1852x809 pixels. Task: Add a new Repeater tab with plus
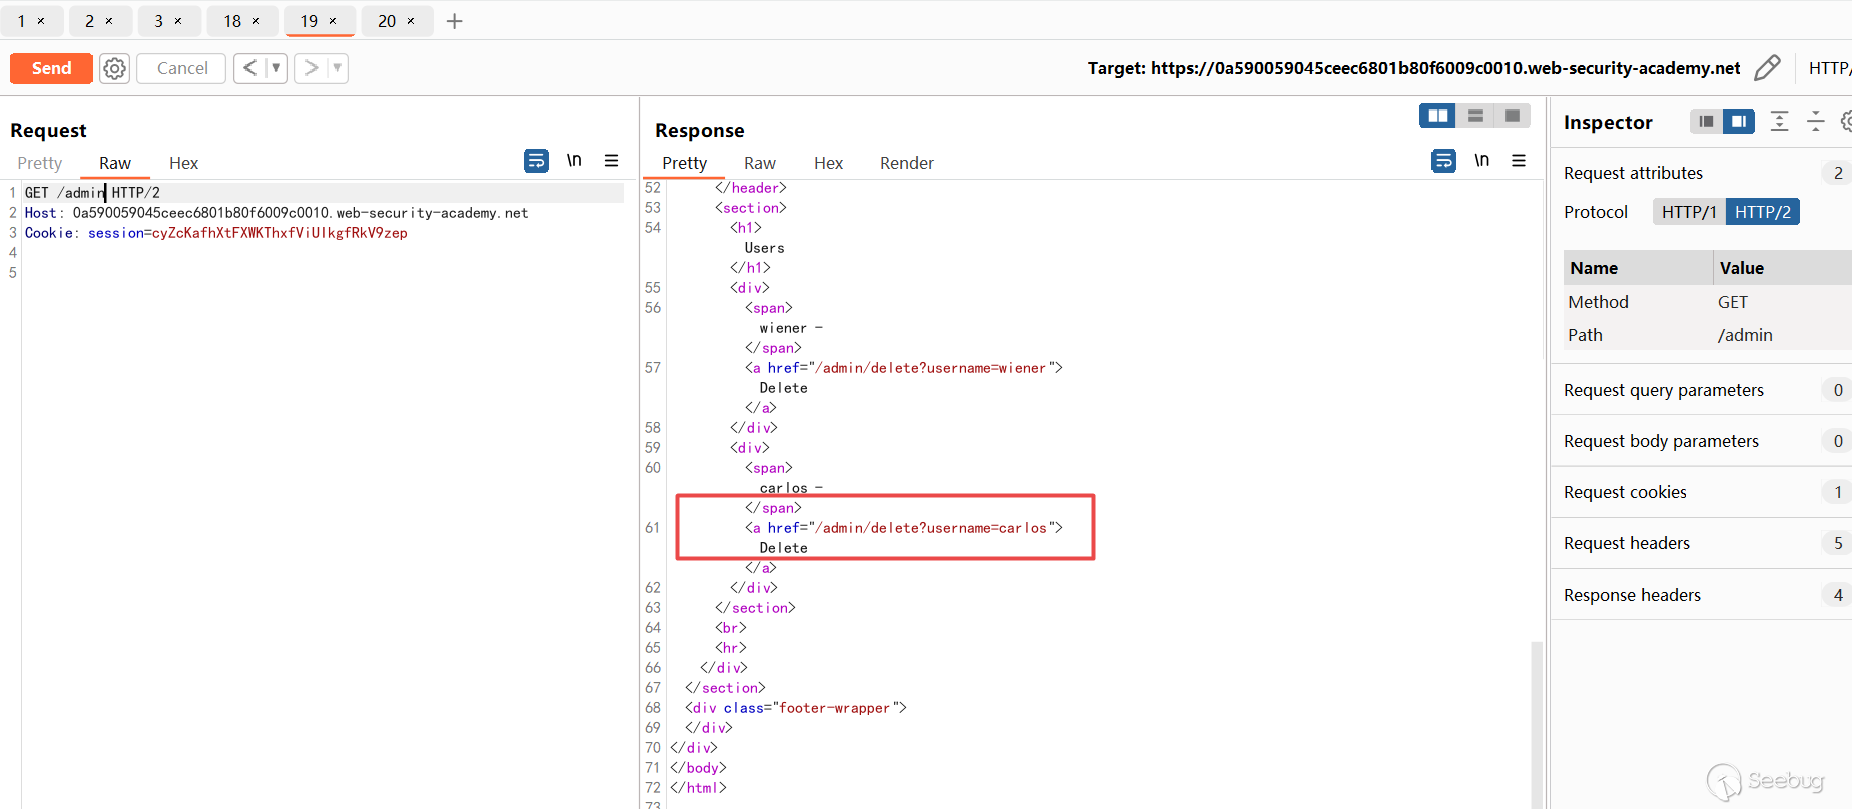(454, 21)
